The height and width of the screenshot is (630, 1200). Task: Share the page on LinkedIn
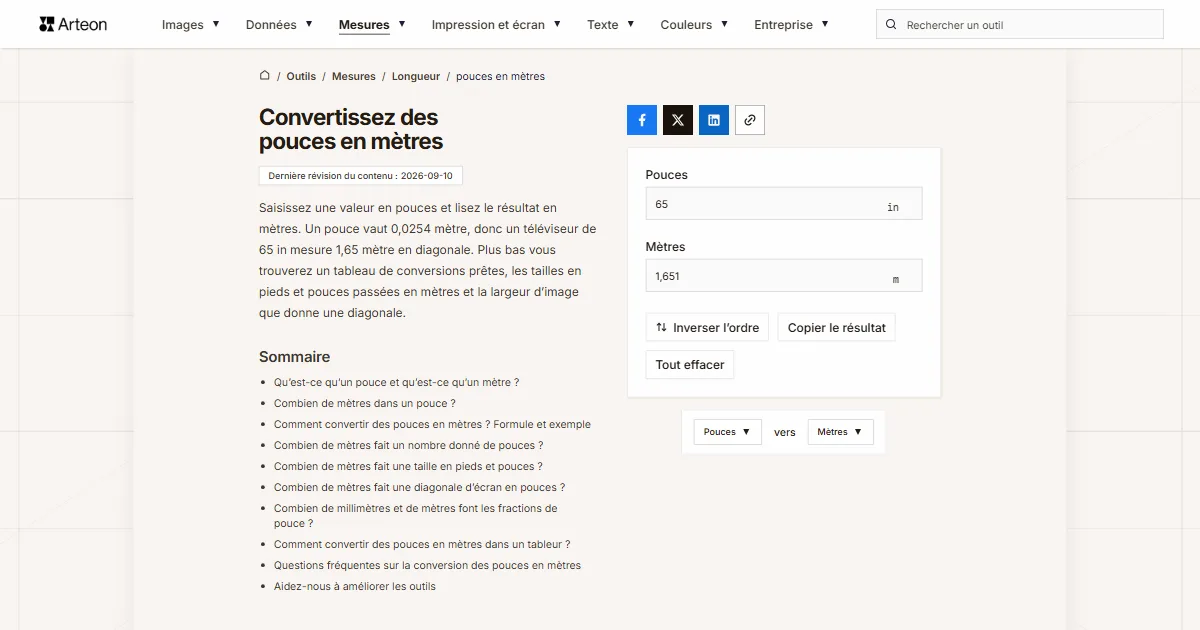point(714,120)
